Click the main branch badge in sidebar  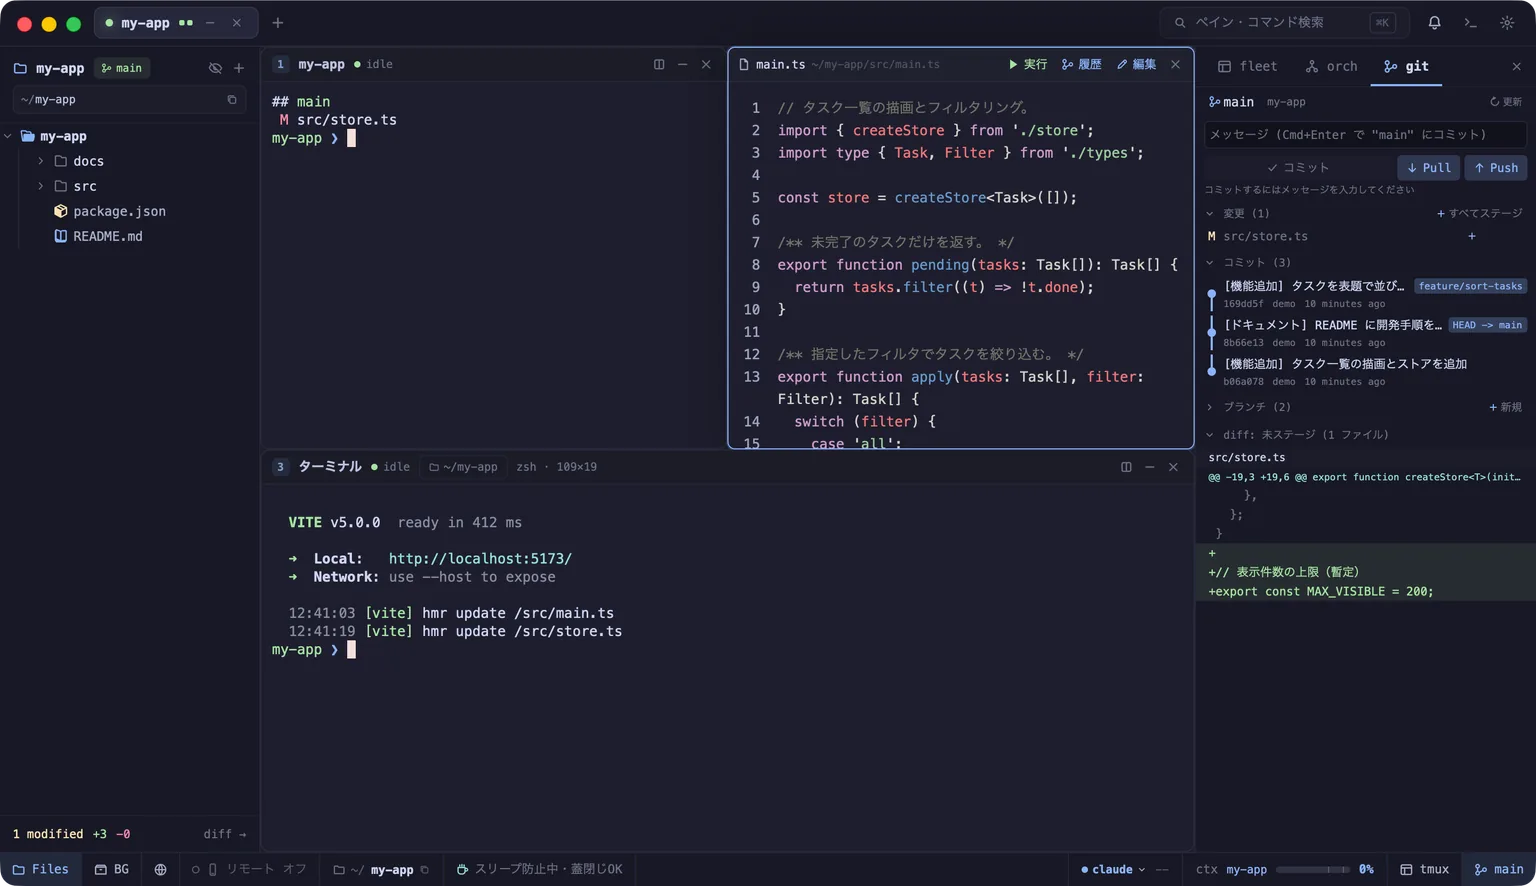(x=122, y=68)
